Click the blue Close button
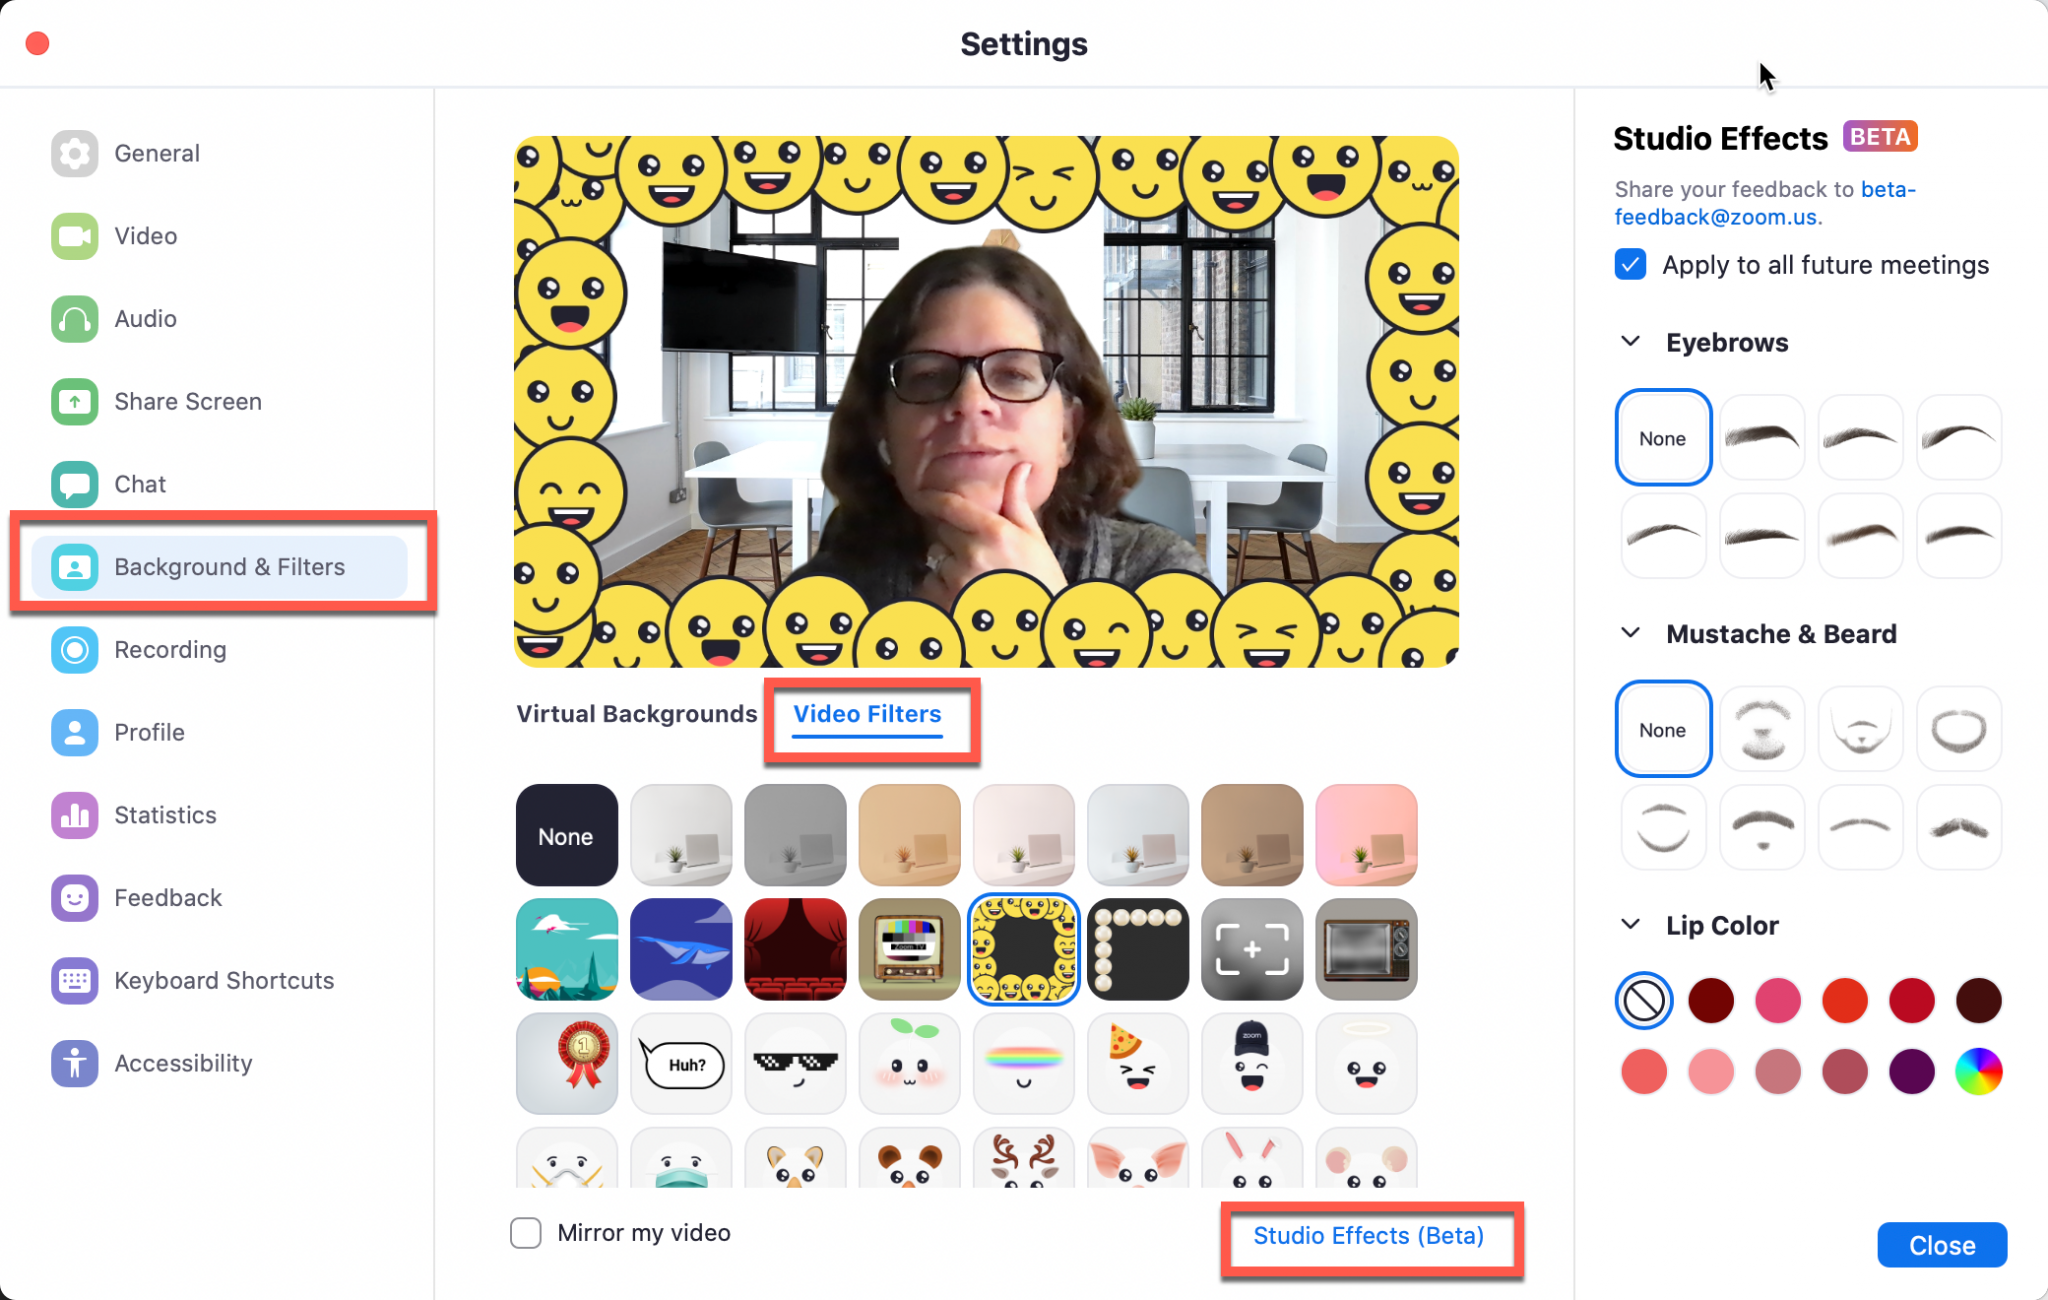2048x1300 pixels. [x=1941, y=1245]
